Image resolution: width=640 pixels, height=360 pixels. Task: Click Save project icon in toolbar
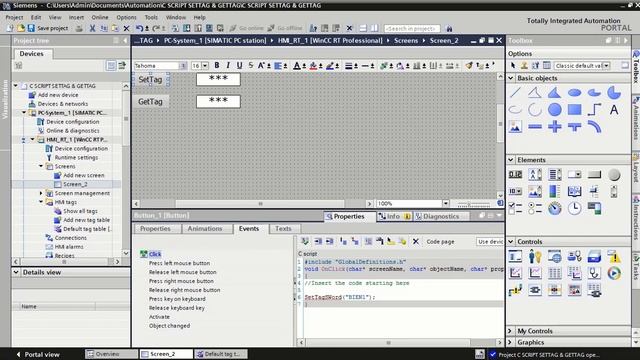pyautogui.click(x=31, y=28)
